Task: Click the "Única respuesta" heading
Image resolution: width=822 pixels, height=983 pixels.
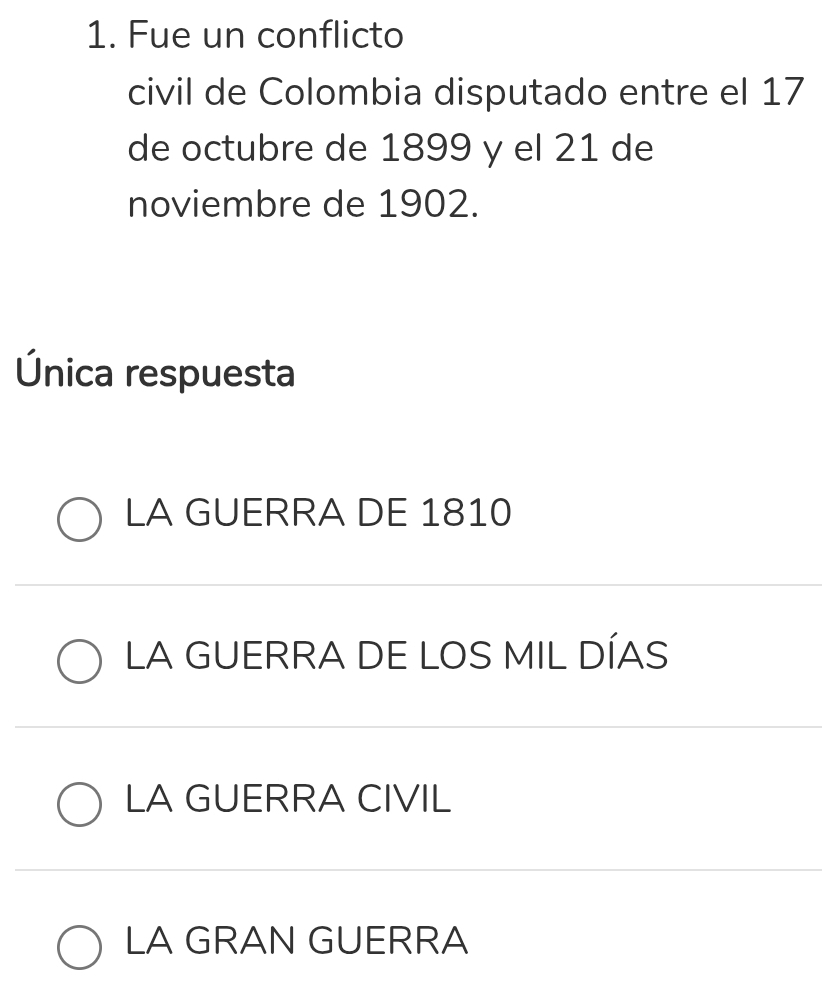Action: pyautogui.click(x=156, y=375)
